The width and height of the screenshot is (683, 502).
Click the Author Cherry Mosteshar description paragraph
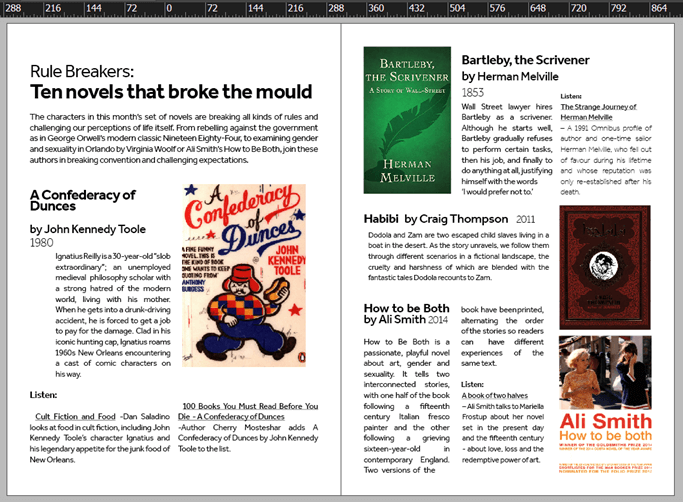click(248, 438)
